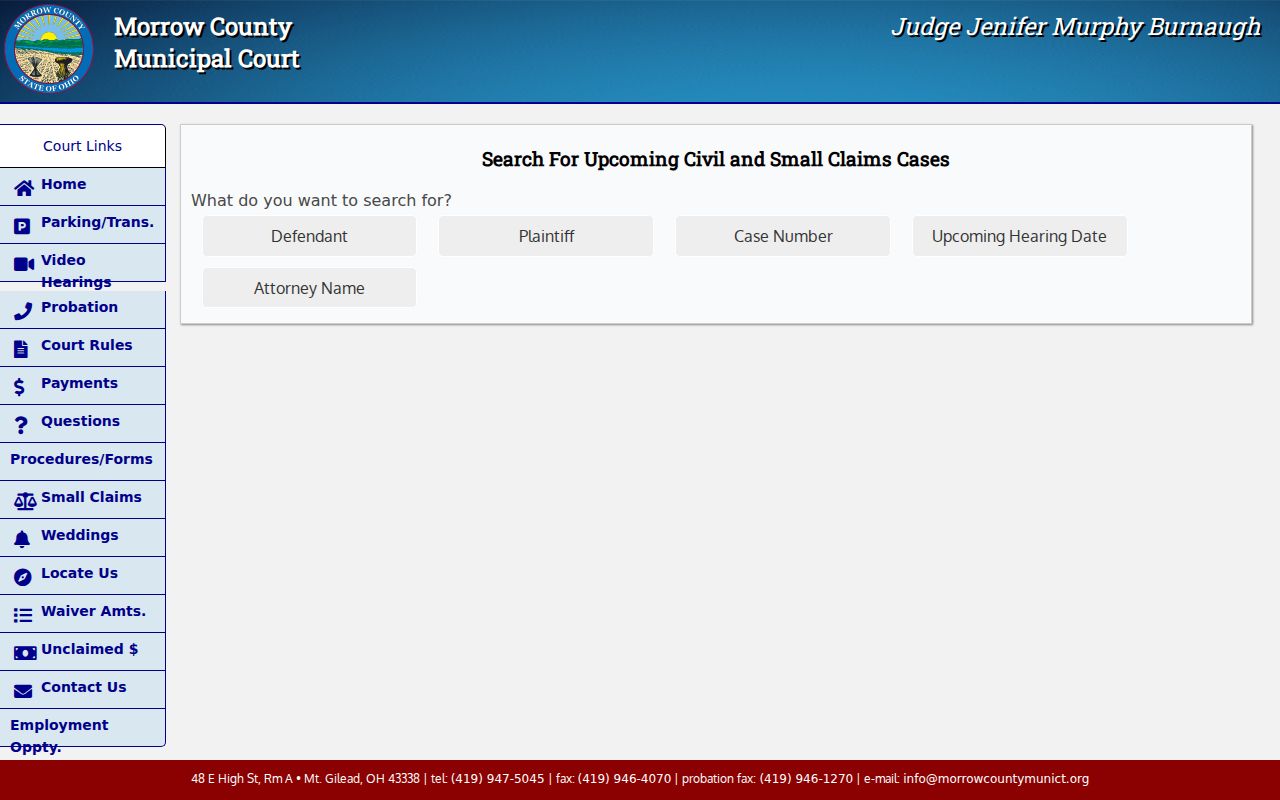Click the footer fax number (419) 946-4070
1280x800 pixels.
[625, 779]
